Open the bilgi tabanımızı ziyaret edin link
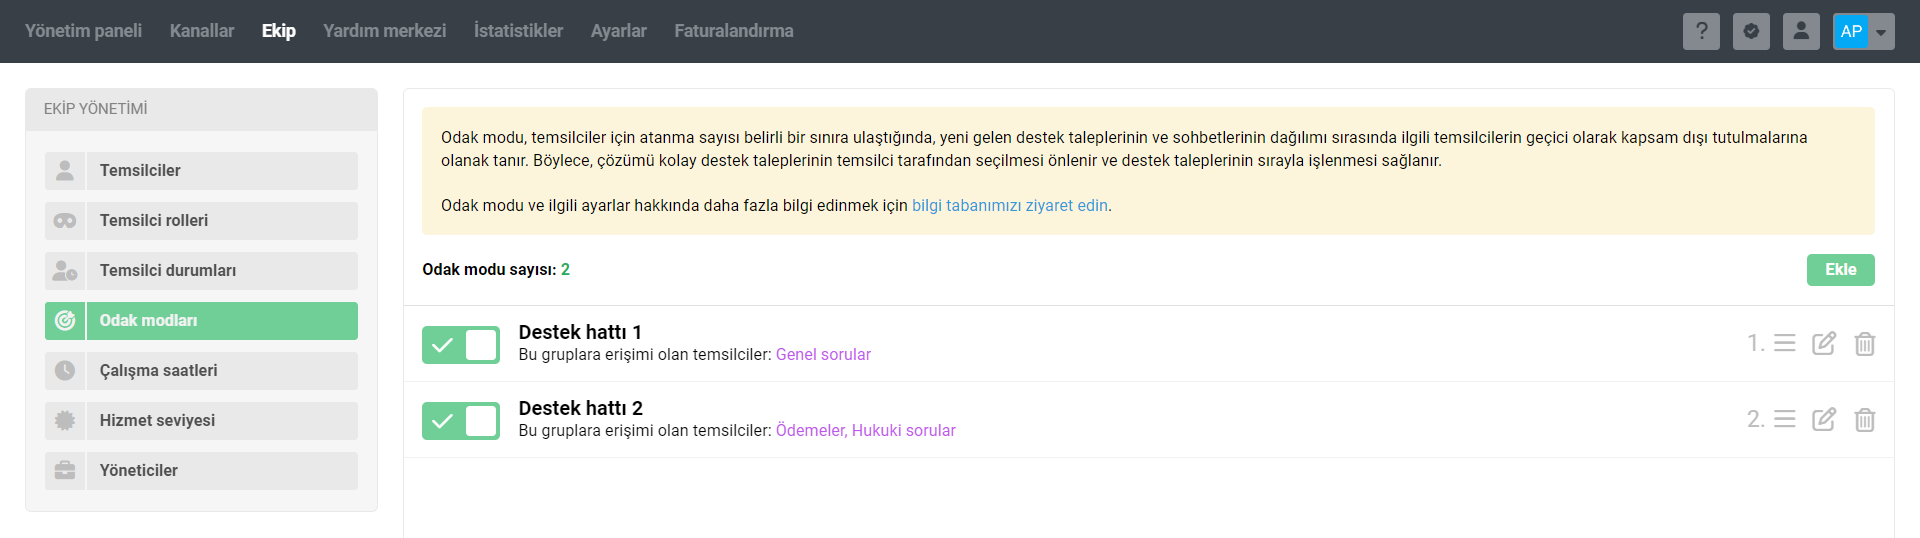This screenshot has width=1920, height=538. click(1010, 205)
